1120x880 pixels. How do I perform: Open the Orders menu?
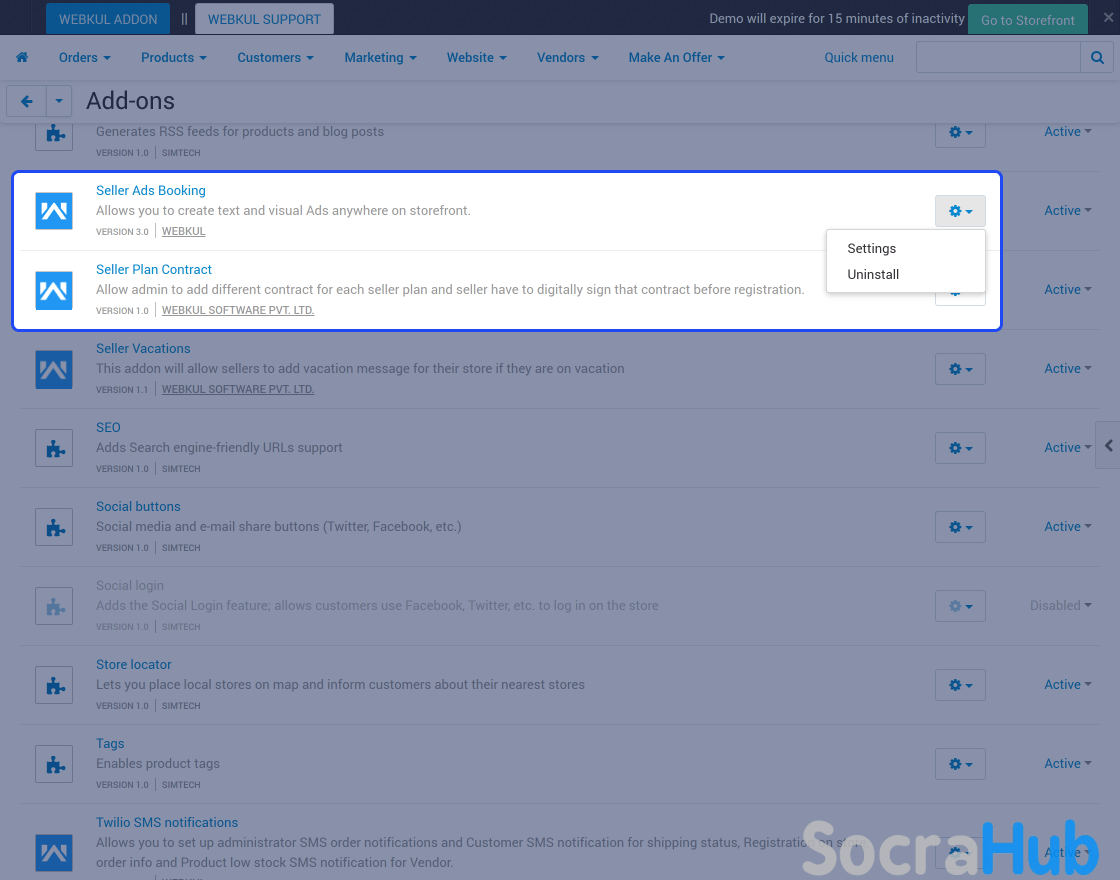point(84,57)
